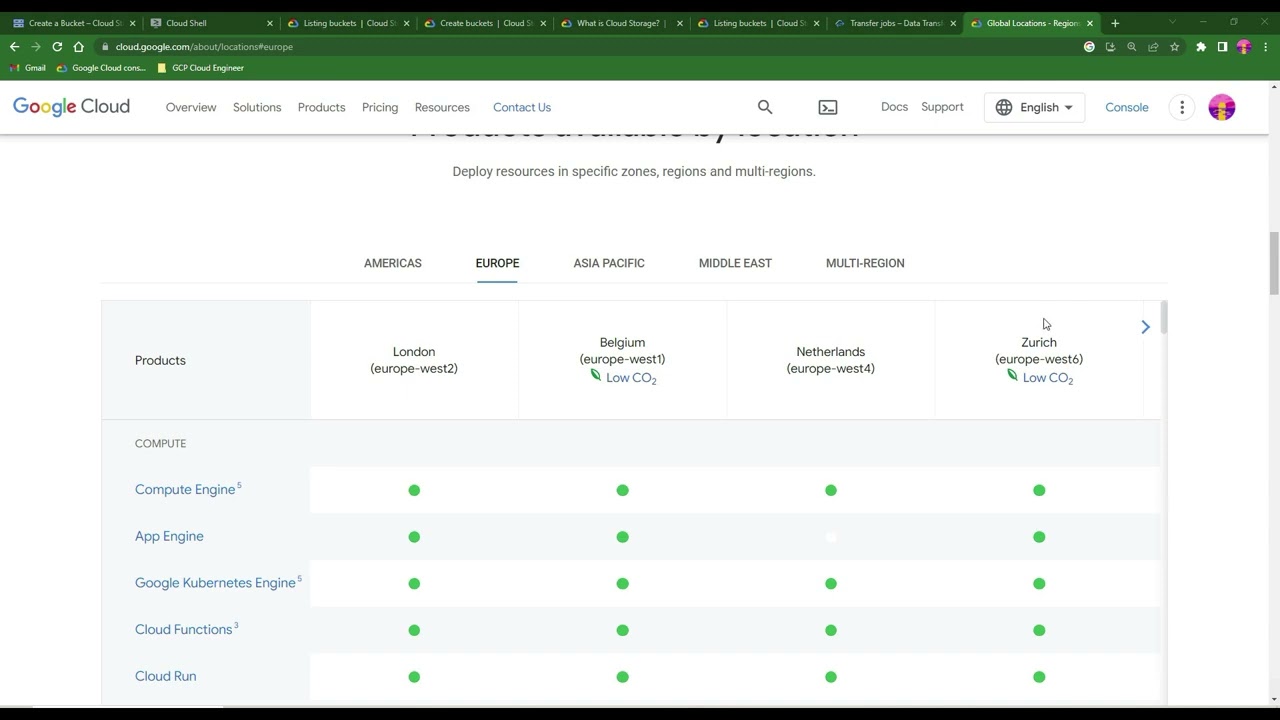The width and height of the screenshot is (1280, 720).
Task: Switch to the AMERICAS tab
Action: click(393, 263)
